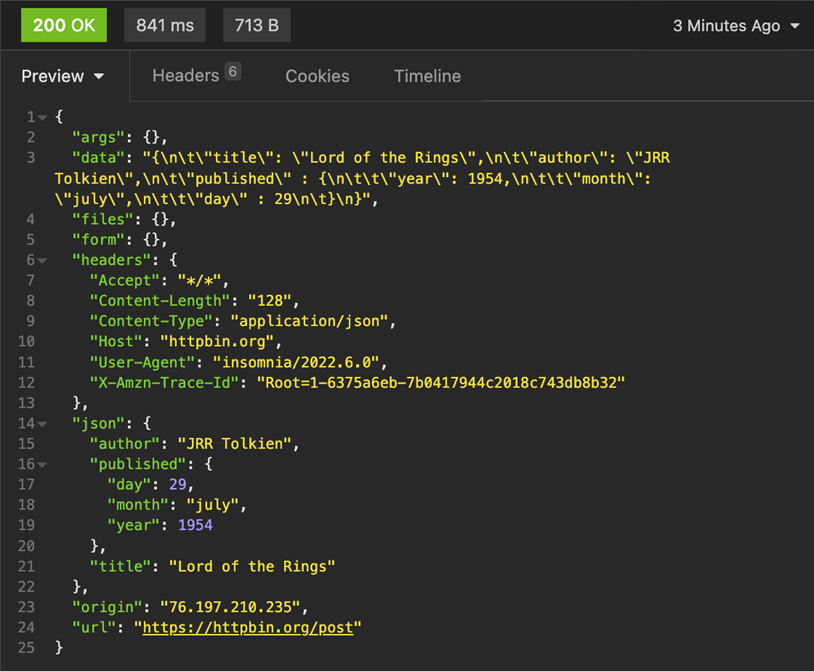This screenshot has height=671, width=814.
Task: Click line number 25 in the gutter
Action: click(x=26, y=648)
